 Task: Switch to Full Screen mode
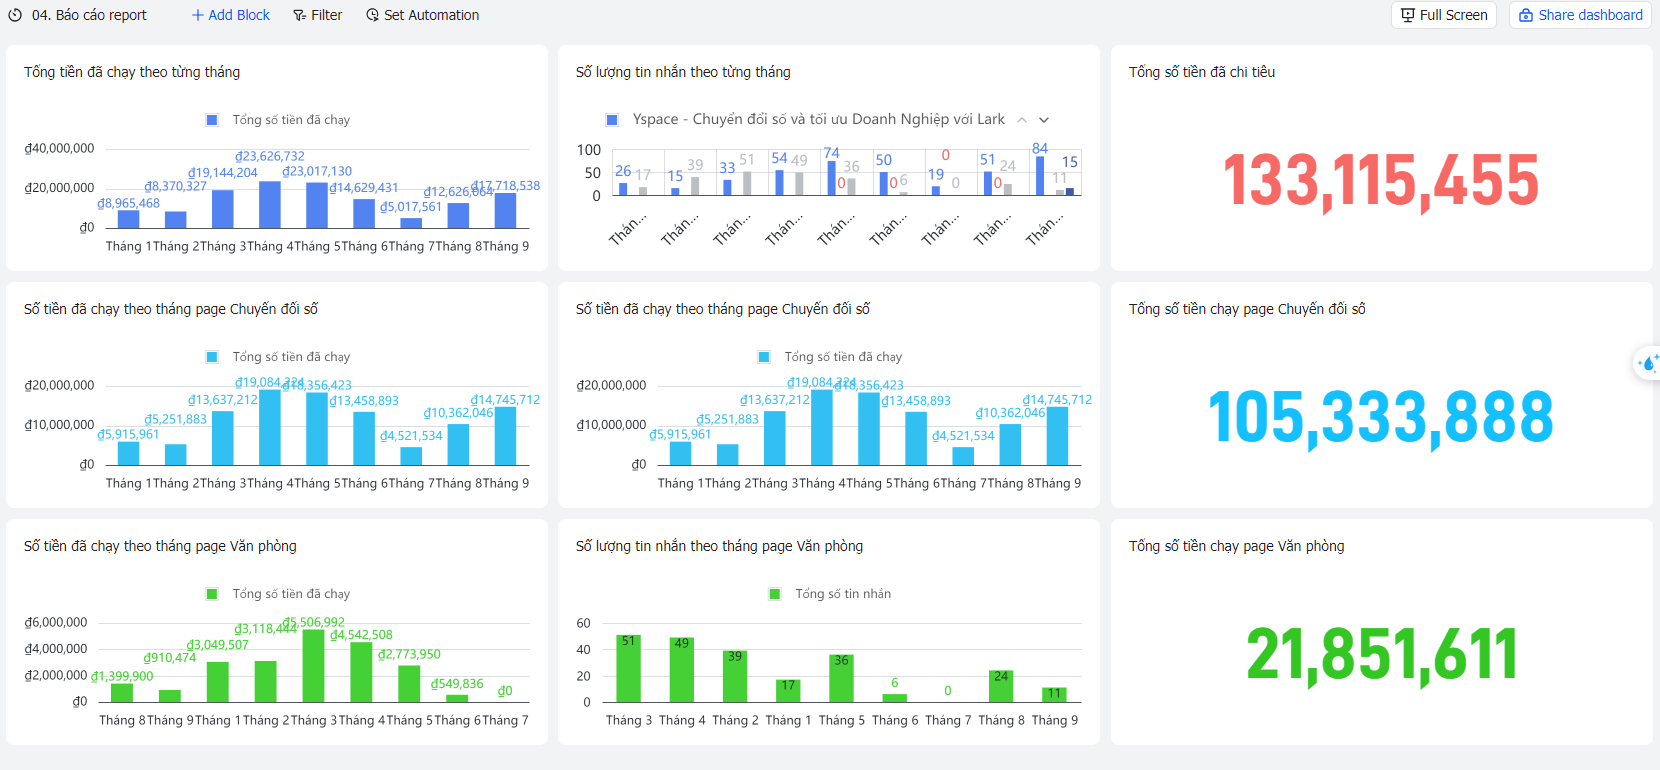(x=1444, y=15)
